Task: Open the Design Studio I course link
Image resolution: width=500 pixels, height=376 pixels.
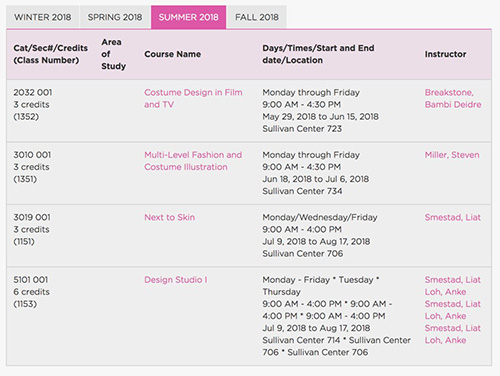Action: tap(176, 280)
